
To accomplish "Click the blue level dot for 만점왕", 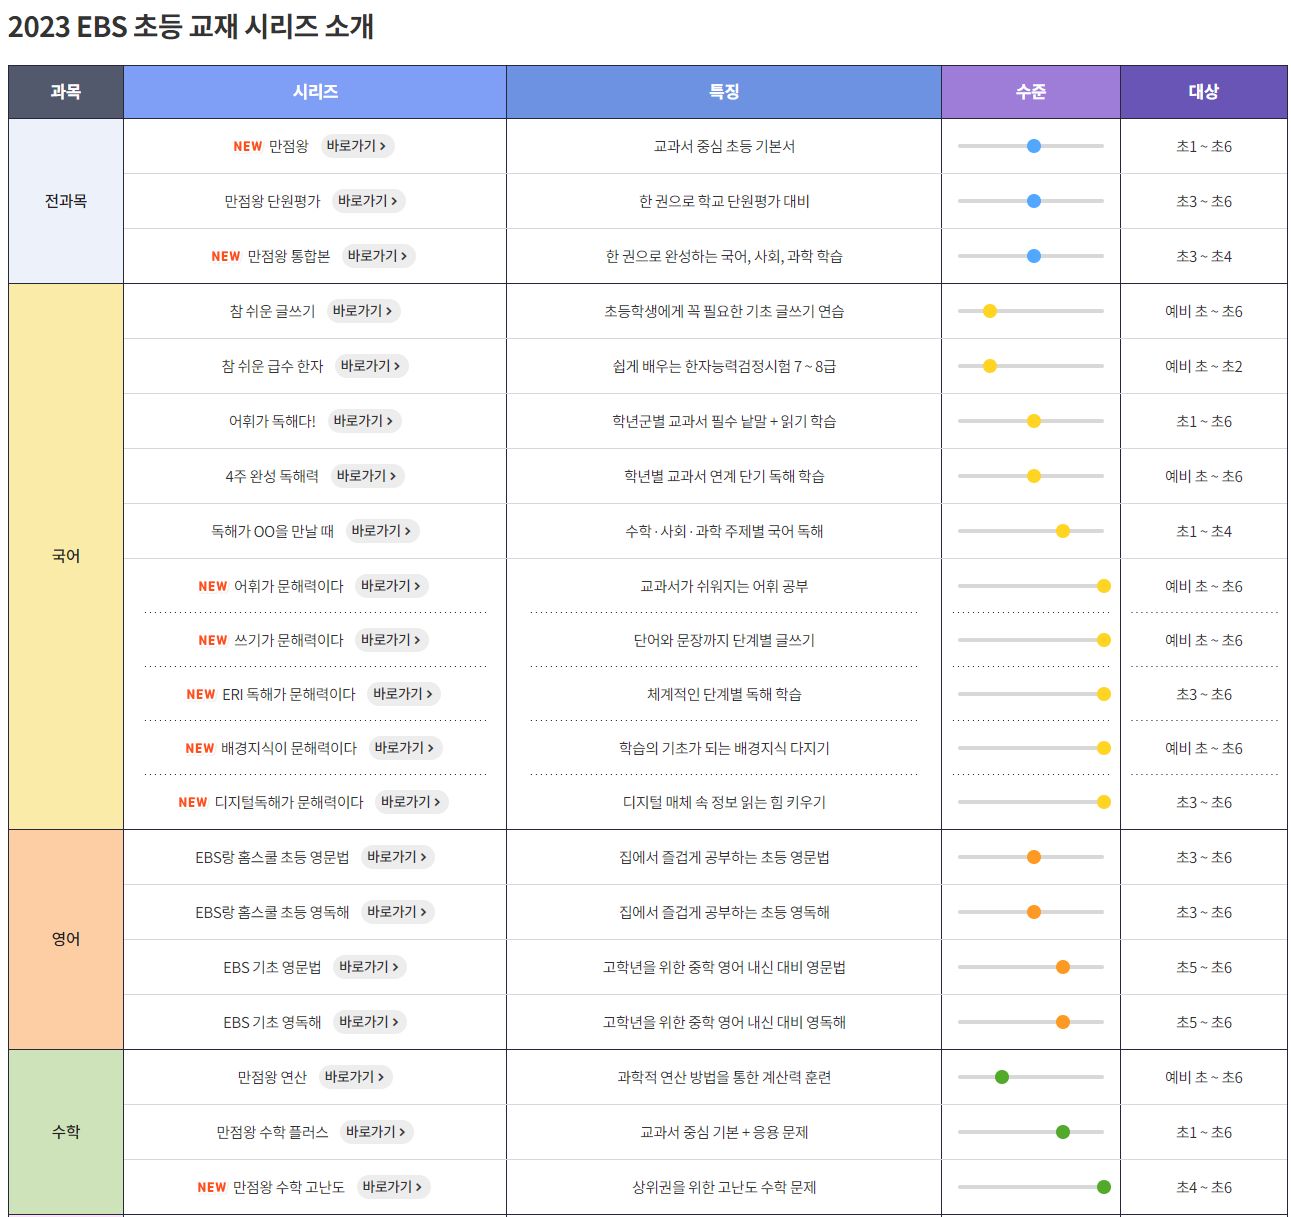I will 1034,146.
